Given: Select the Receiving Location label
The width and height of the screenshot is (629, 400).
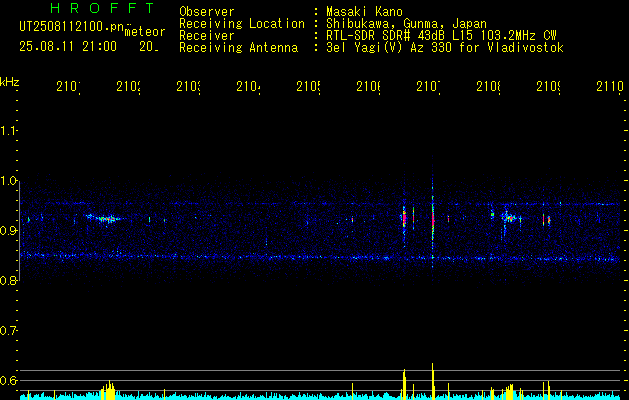Looking at the screenshot, I should tap(242, 24).
